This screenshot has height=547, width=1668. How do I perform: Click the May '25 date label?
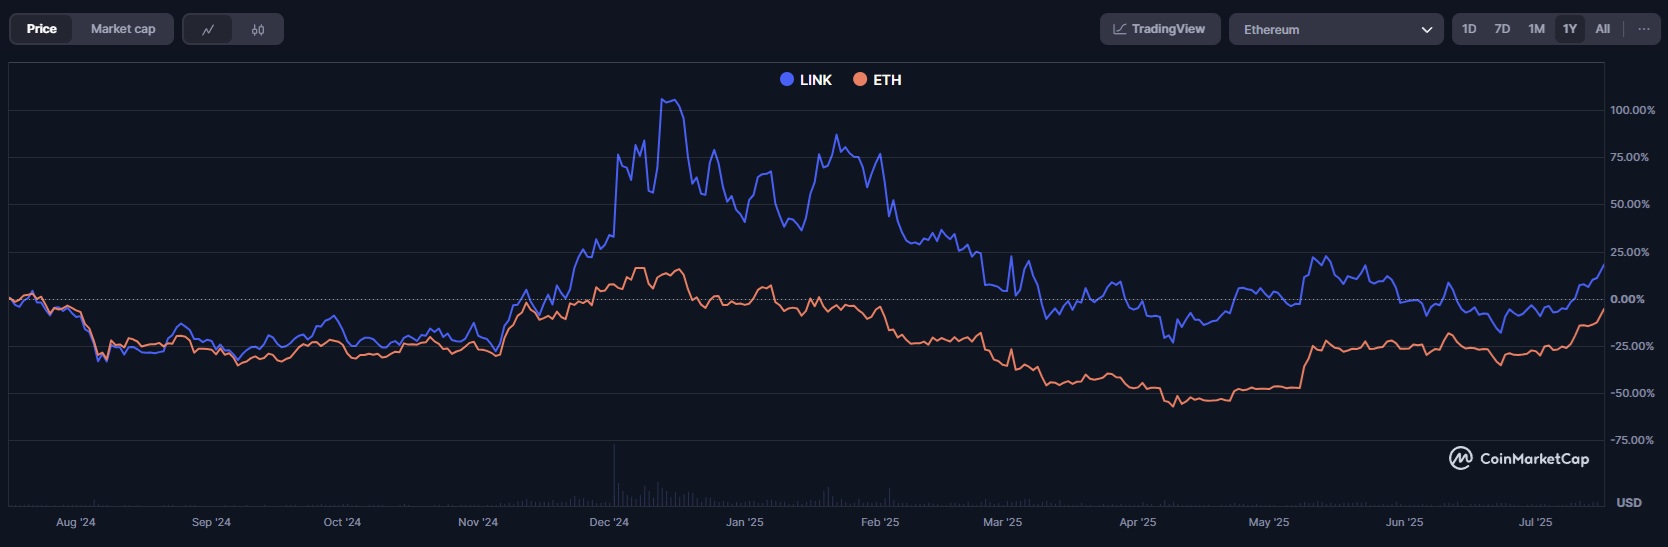point(1269,522)
